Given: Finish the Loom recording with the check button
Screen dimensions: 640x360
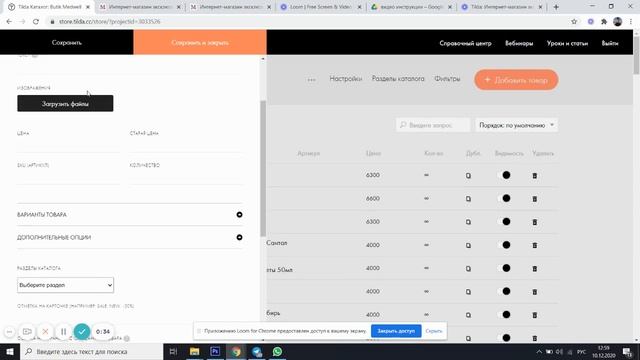Looking at the screenshot, I should pyautogui.click(x=82, y=331).
